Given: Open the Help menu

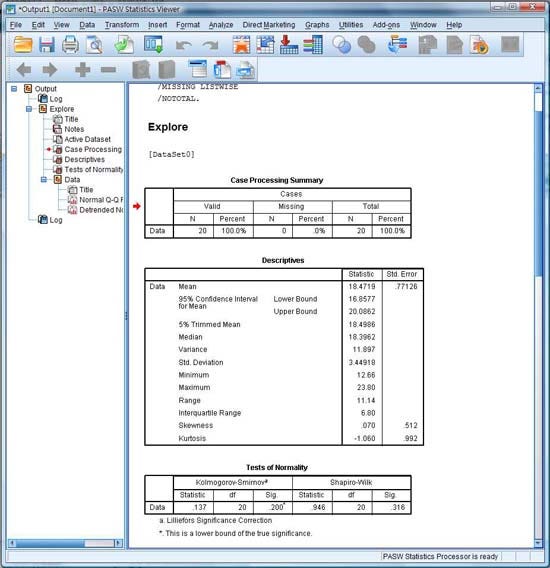Looking at the screenshot, I should [454, 25].
